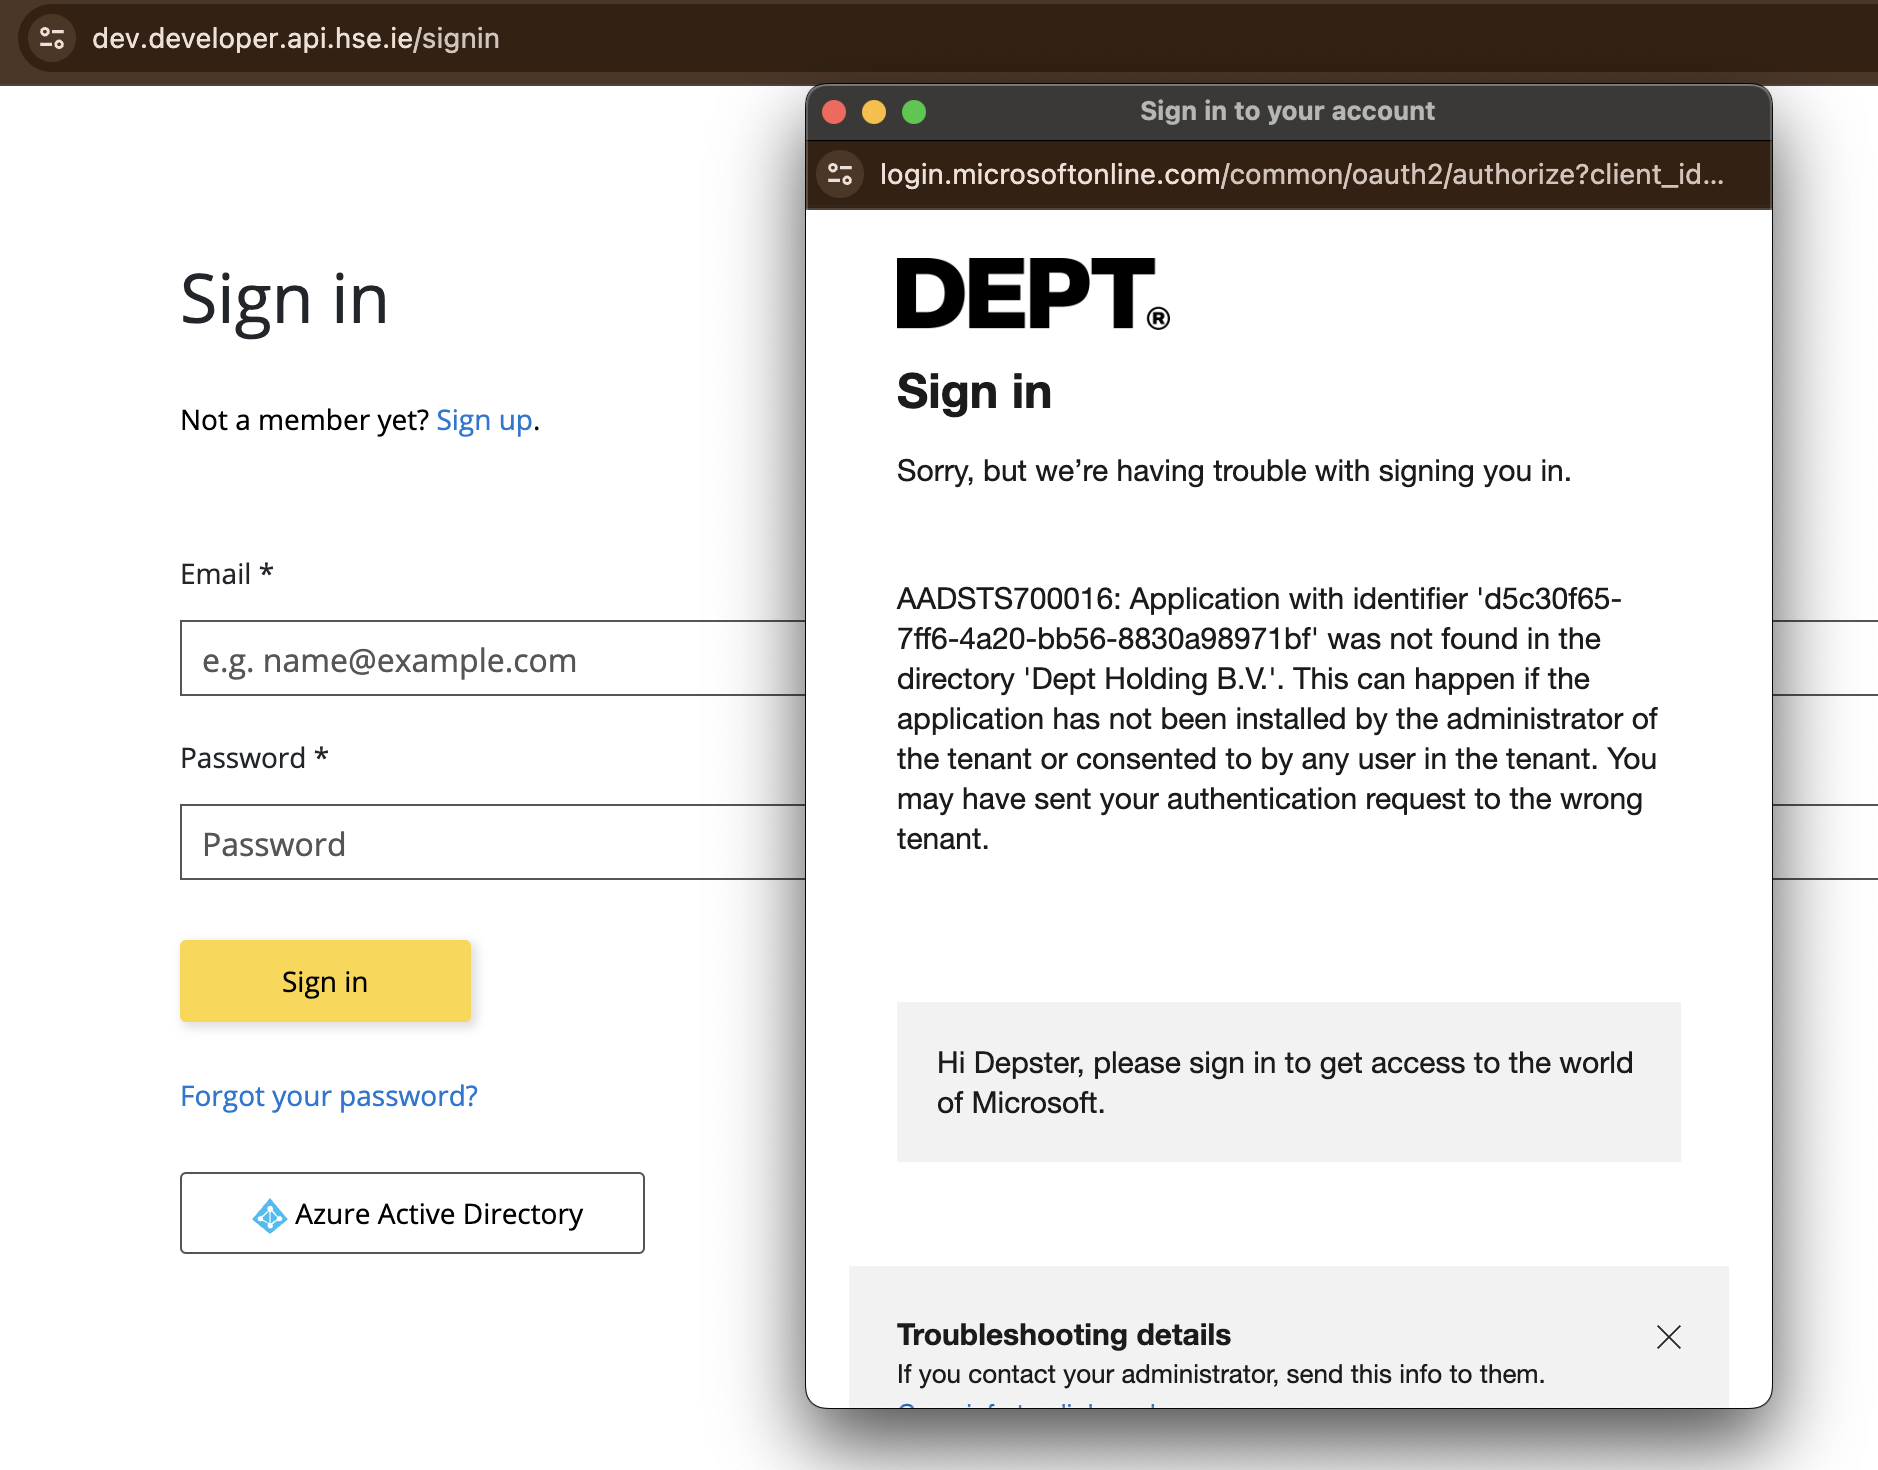The width and height of the screenshot is (1878, 1470).
Task: Click the 'If you contact your administrator' text
Action: pos(1221,1374)
